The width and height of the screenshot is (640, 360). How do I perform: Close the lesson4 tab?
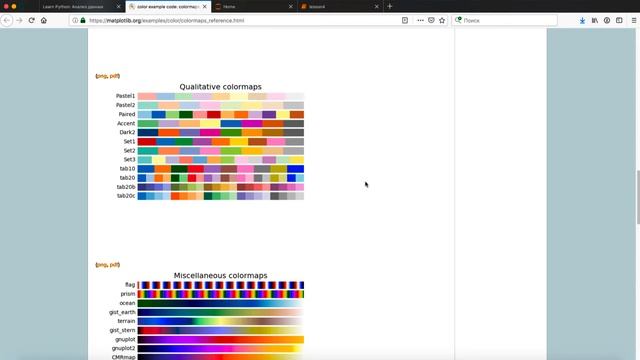tap(376, 7)
